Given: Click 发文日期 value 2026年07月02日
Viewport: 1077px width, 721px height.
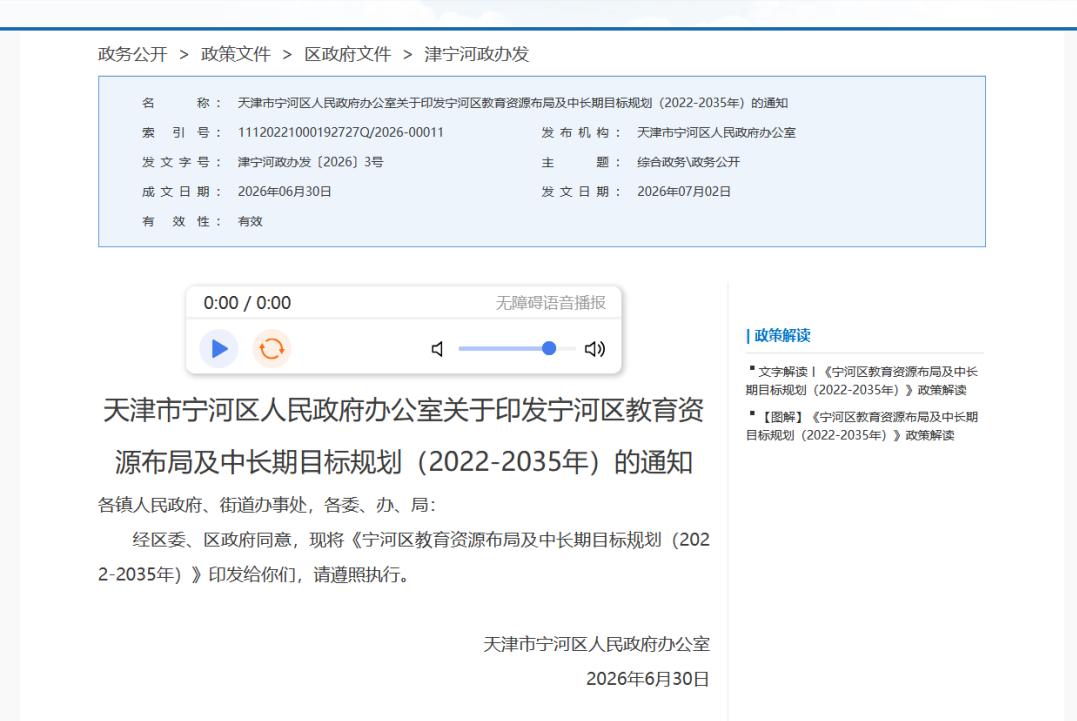Looking at the screenshot, I should pos(683,192).
